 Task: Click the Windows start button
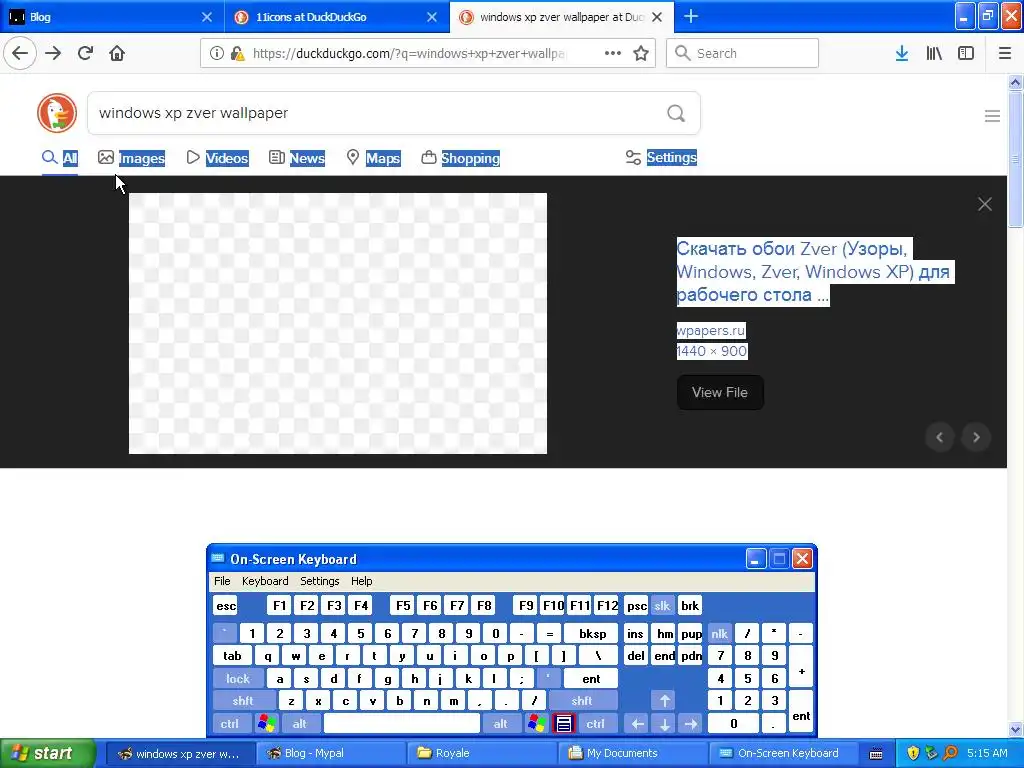47,753
